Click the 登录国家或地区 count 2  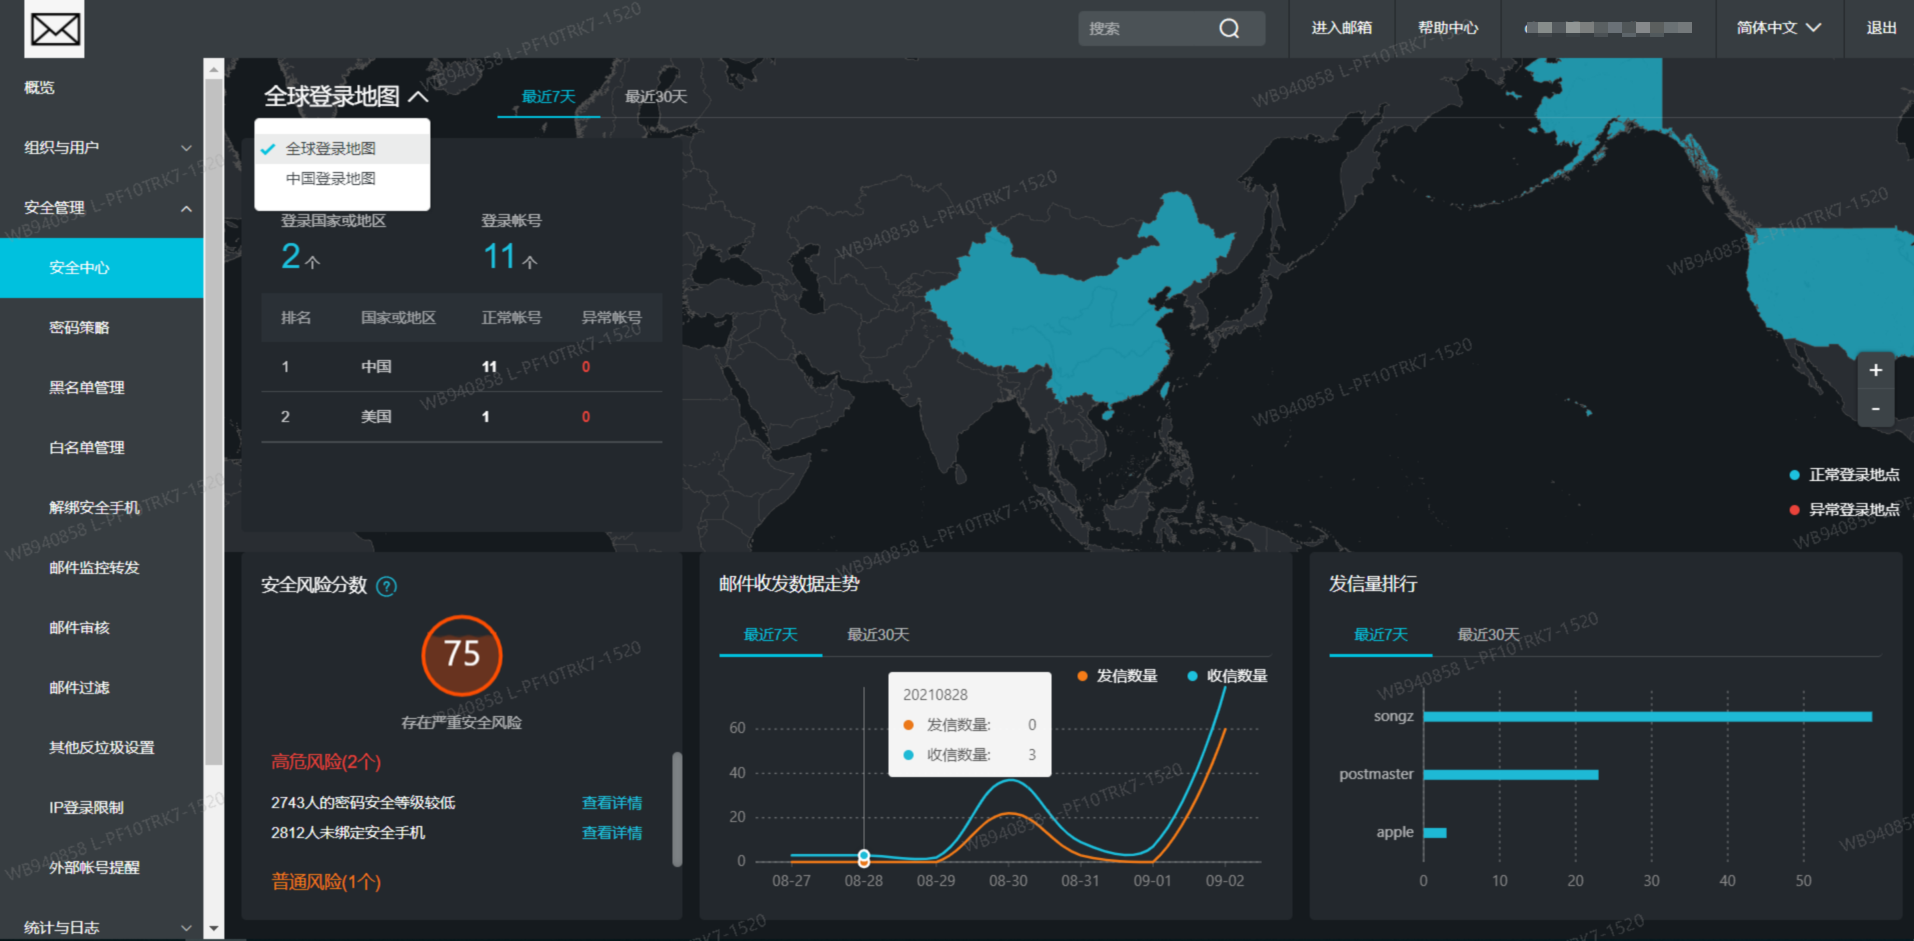tap(291, 257)
